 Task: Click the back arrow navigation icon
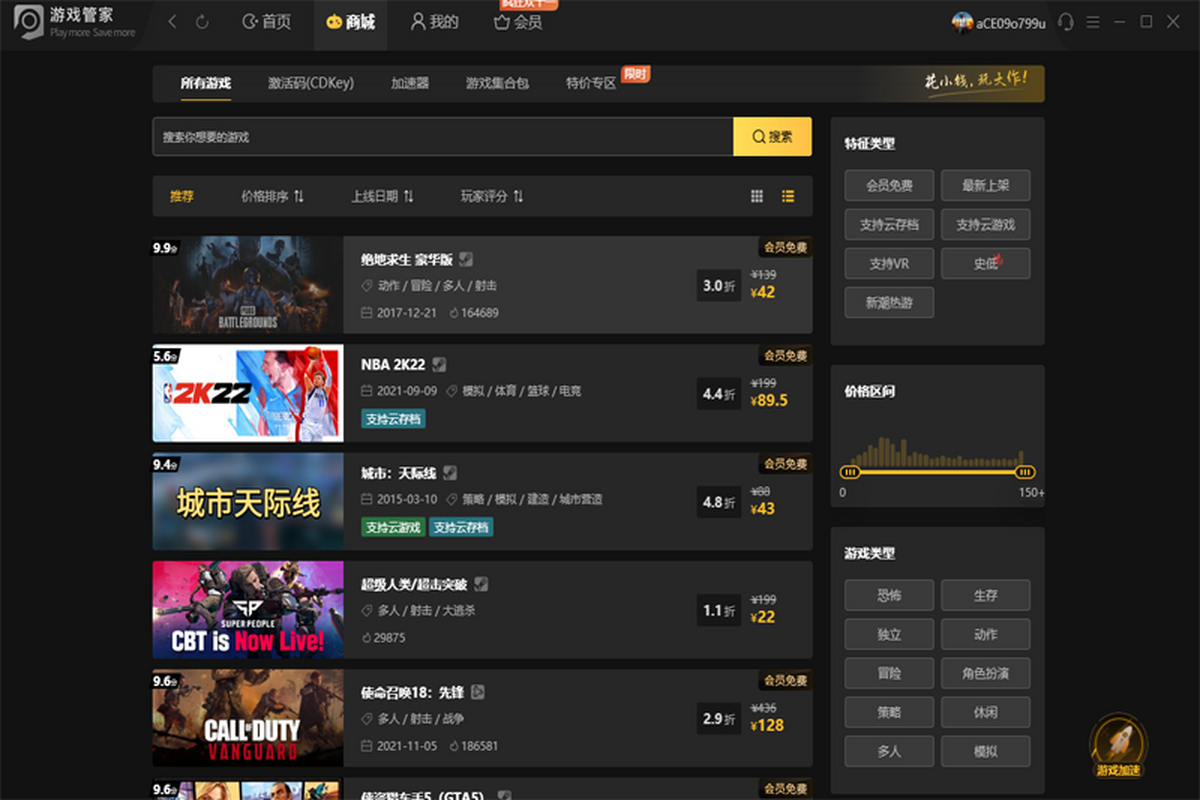pos(172,22)
